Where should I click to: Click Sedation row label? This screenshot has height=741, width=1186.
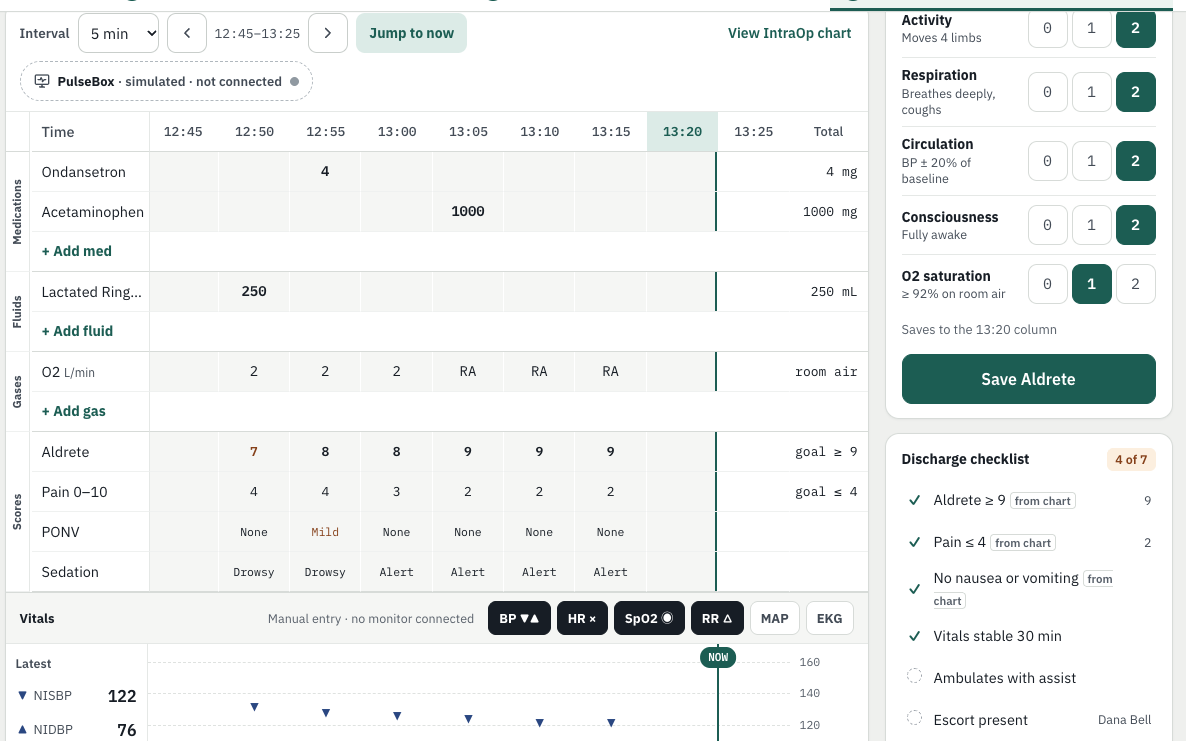click(70, 572)
